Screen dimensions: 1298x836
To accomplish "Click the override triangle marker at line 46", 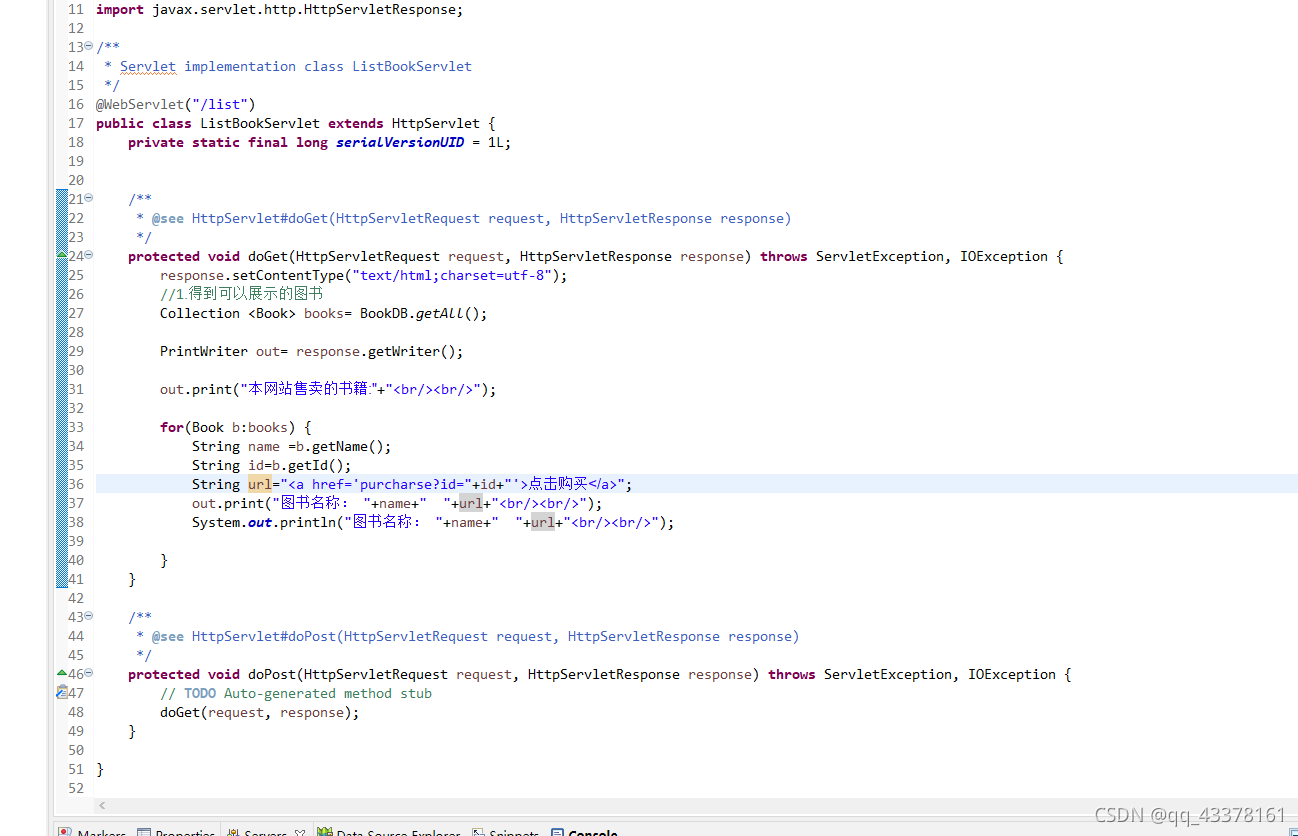I will 62,673.
